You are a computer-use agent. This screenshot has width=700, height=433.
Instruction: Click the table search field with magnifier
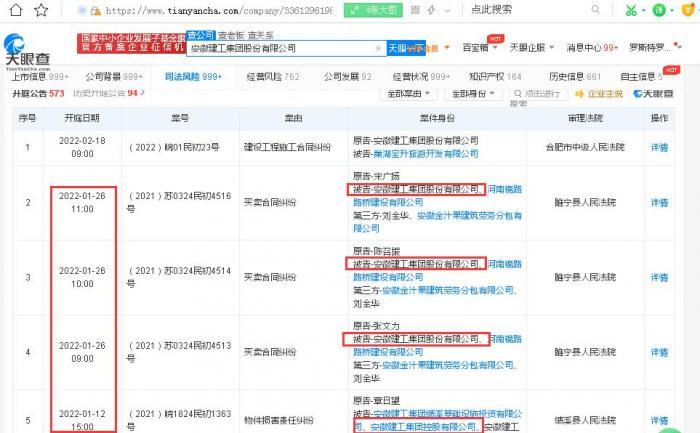click(x=538, y=94)
